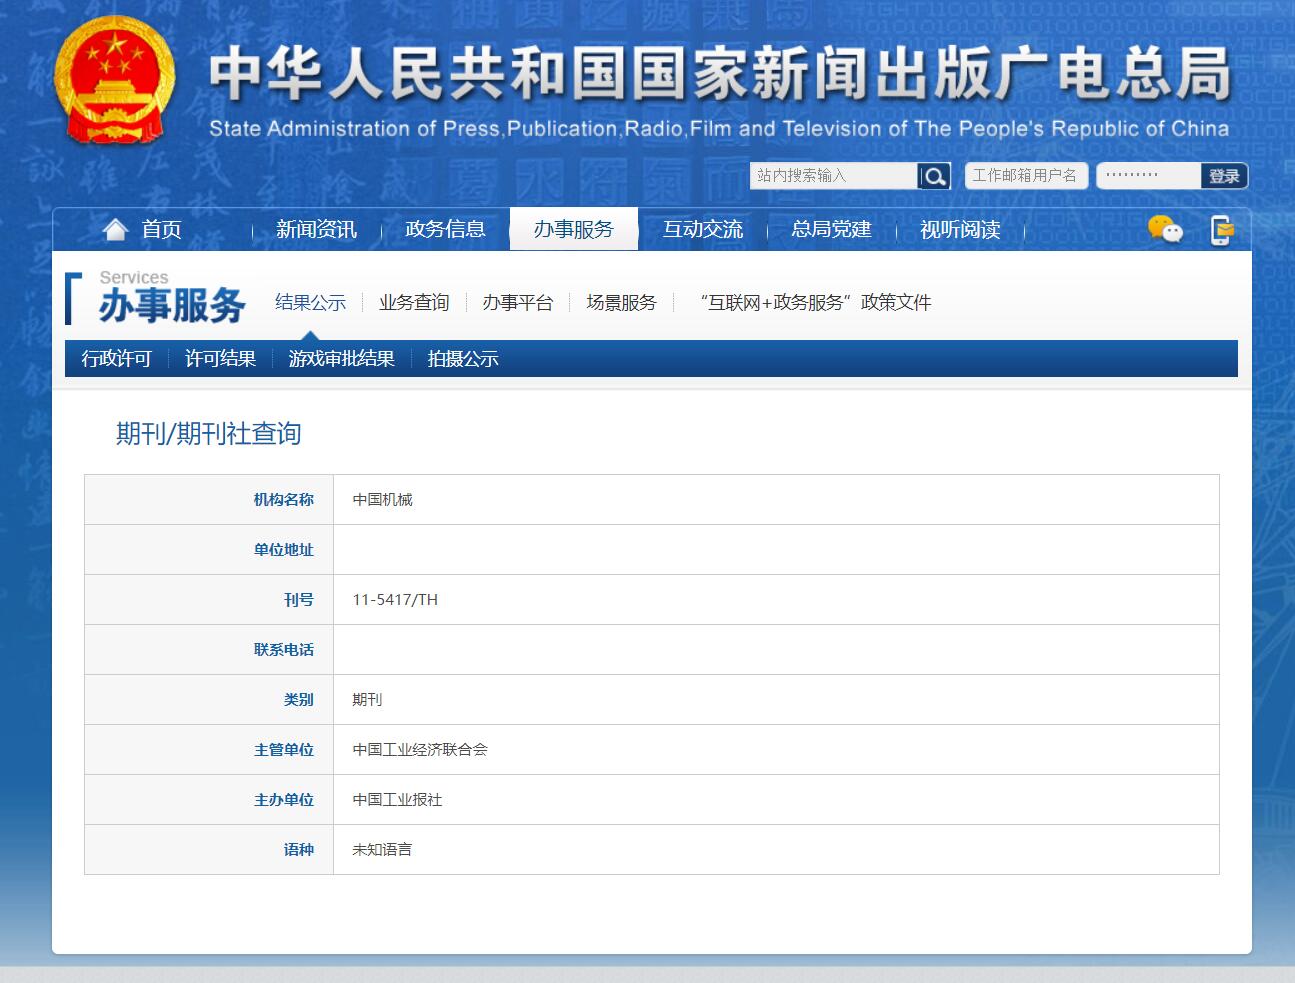Click the 刊号 row label
The height and width of the screenshot is (983, 1295).
point(299,599)
